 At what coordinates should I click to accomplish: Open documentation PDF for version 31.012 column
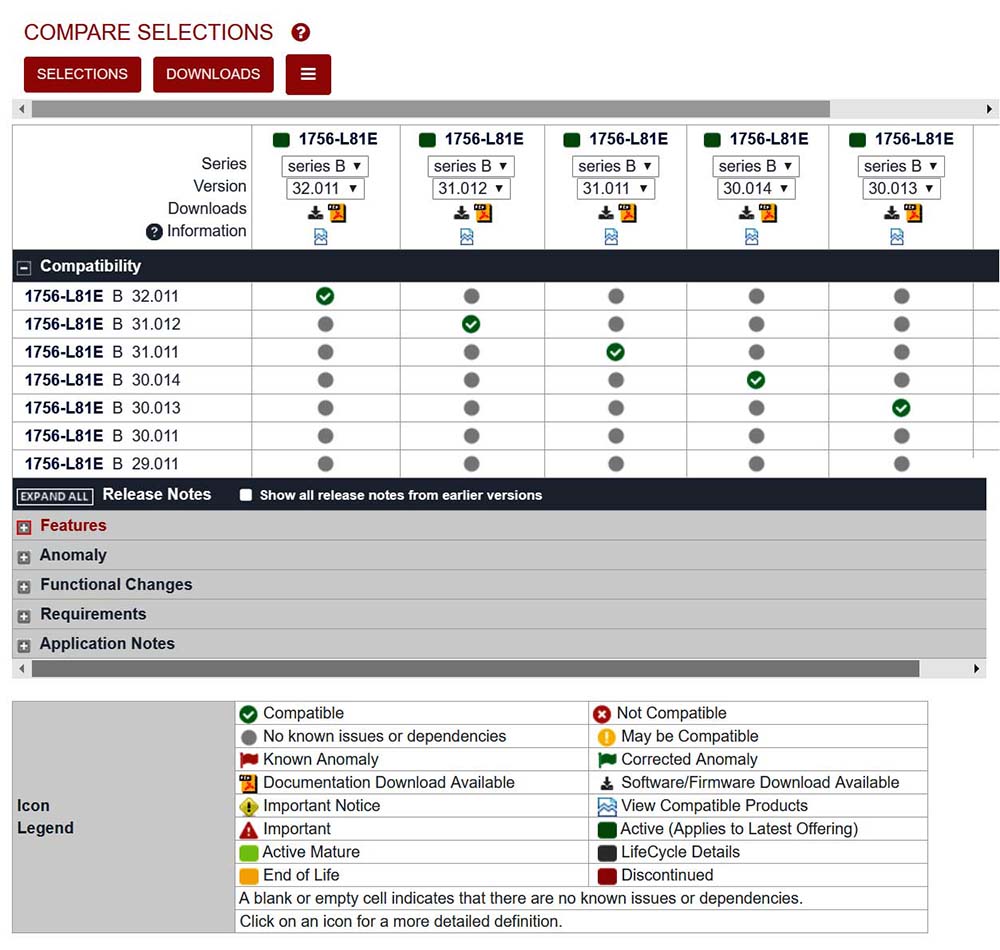pos(483,212)
